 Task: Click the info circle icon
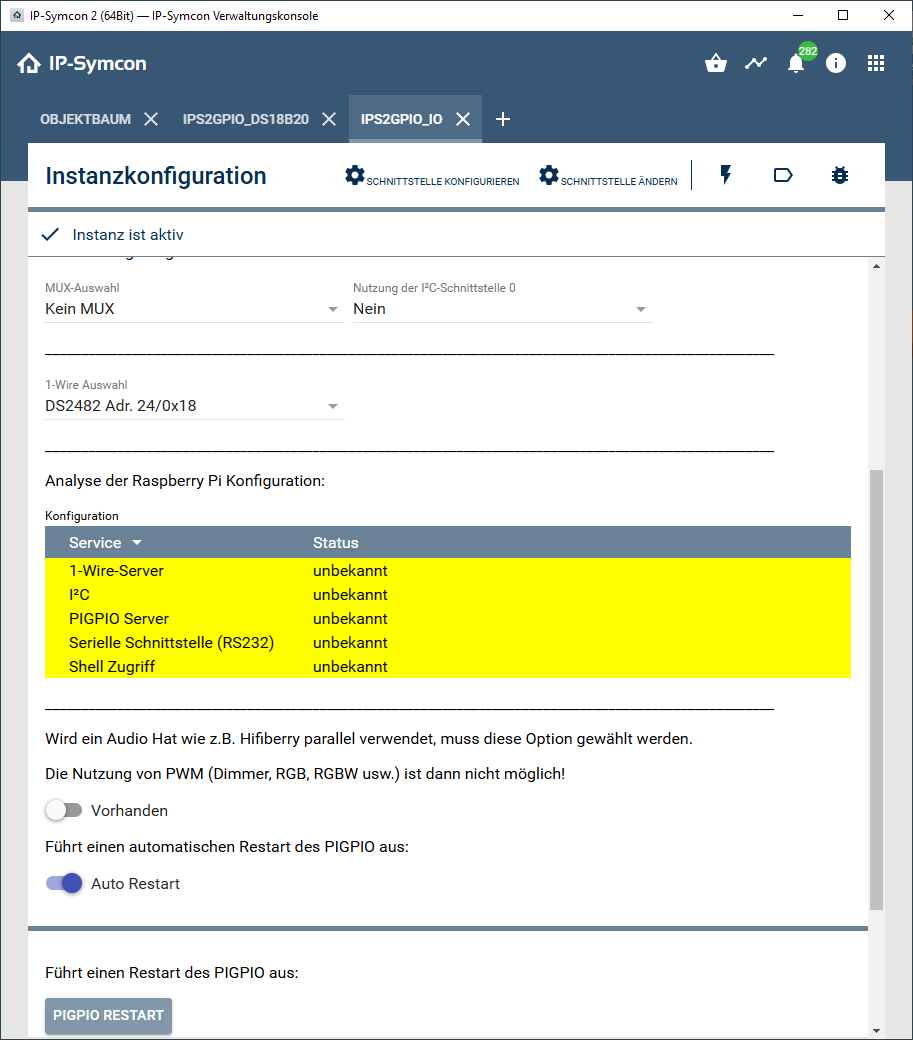click(x=836, y=64)
